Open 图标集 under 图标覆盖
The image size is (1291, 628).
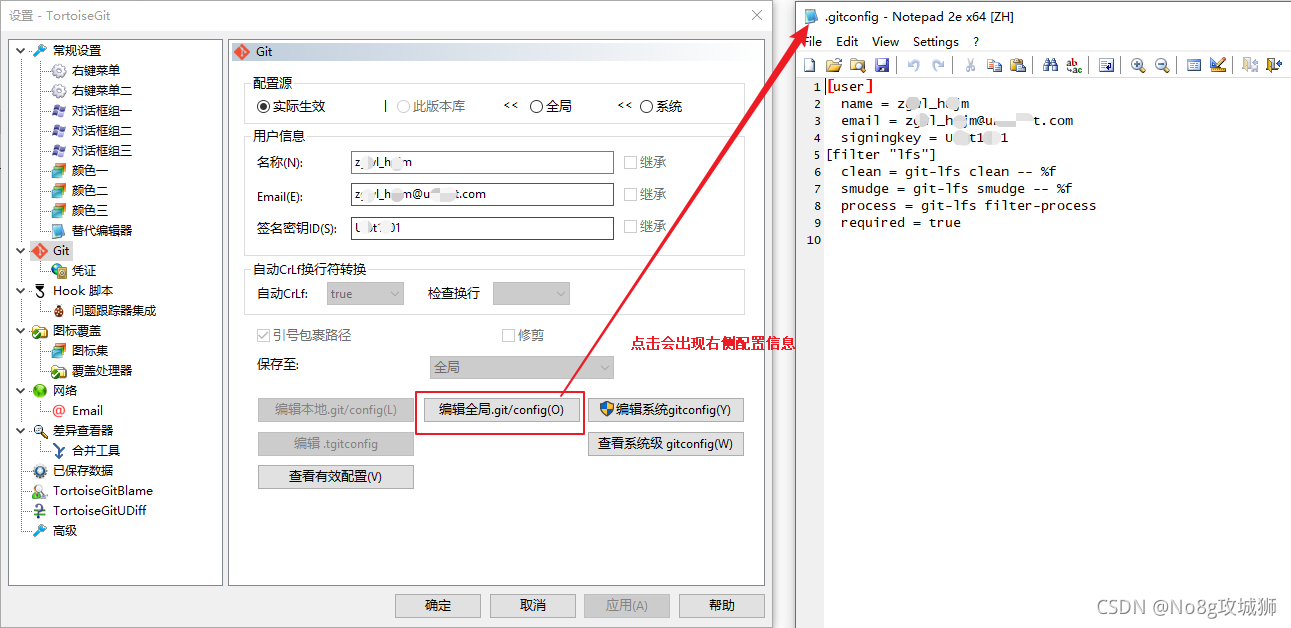click(x=90, y=350)
